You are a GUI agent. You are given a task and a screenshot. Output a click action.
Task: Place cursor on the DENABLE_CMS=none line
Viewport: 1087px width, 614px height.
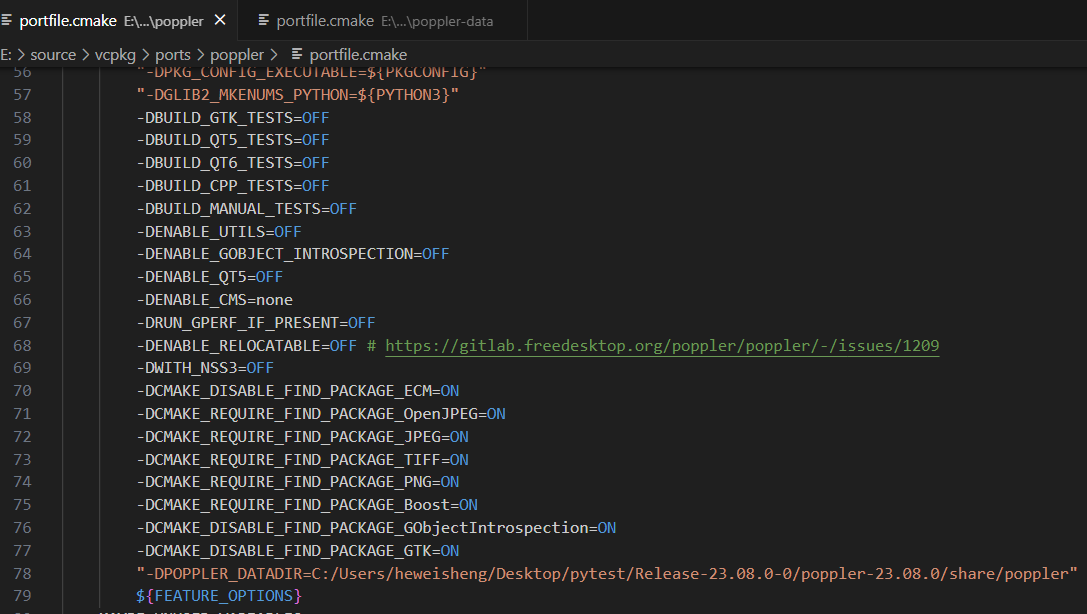tap(213, 299)
